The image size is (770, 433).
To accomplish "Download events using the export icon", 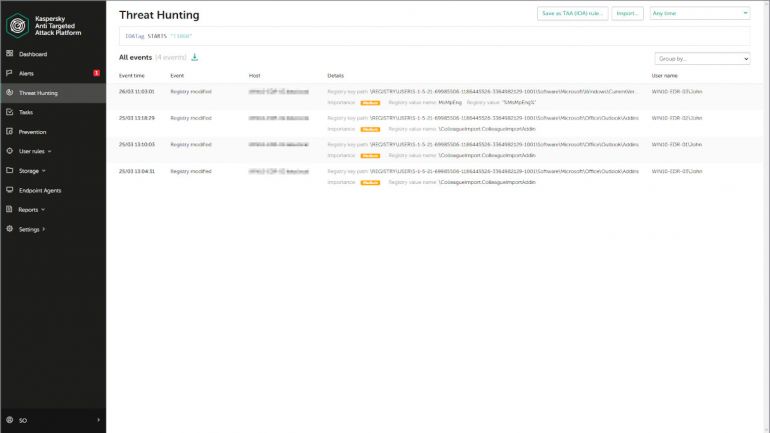I will click(195, 58).
